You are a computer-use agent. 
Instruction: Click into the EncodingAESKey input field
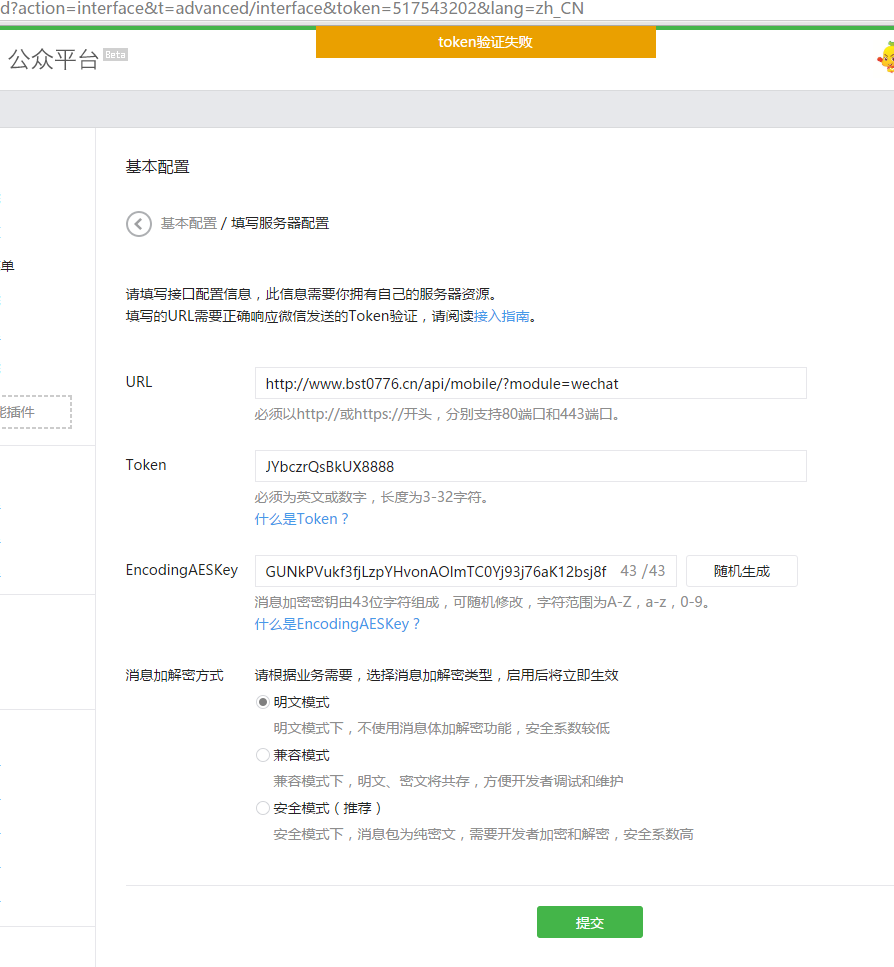coord(465,571)
